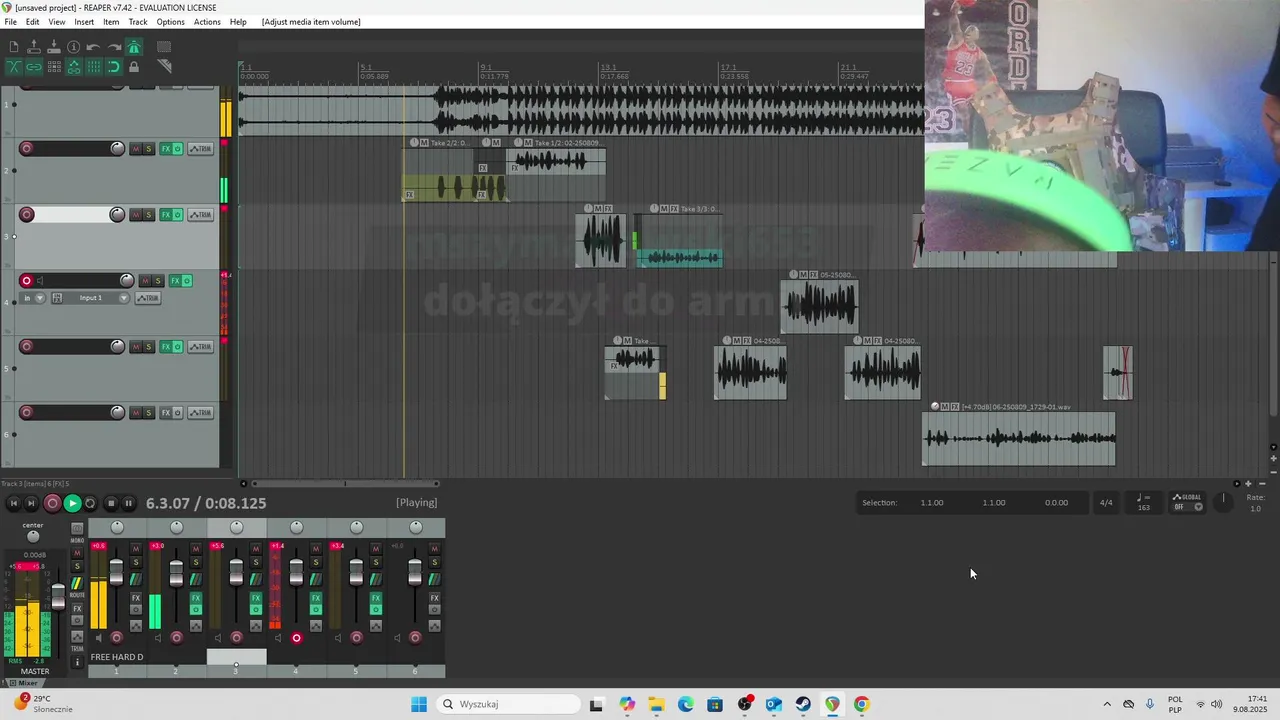This screenshot has height=720, width=1280.
Task: Open the File menu
Action: [x=10, y=22]
